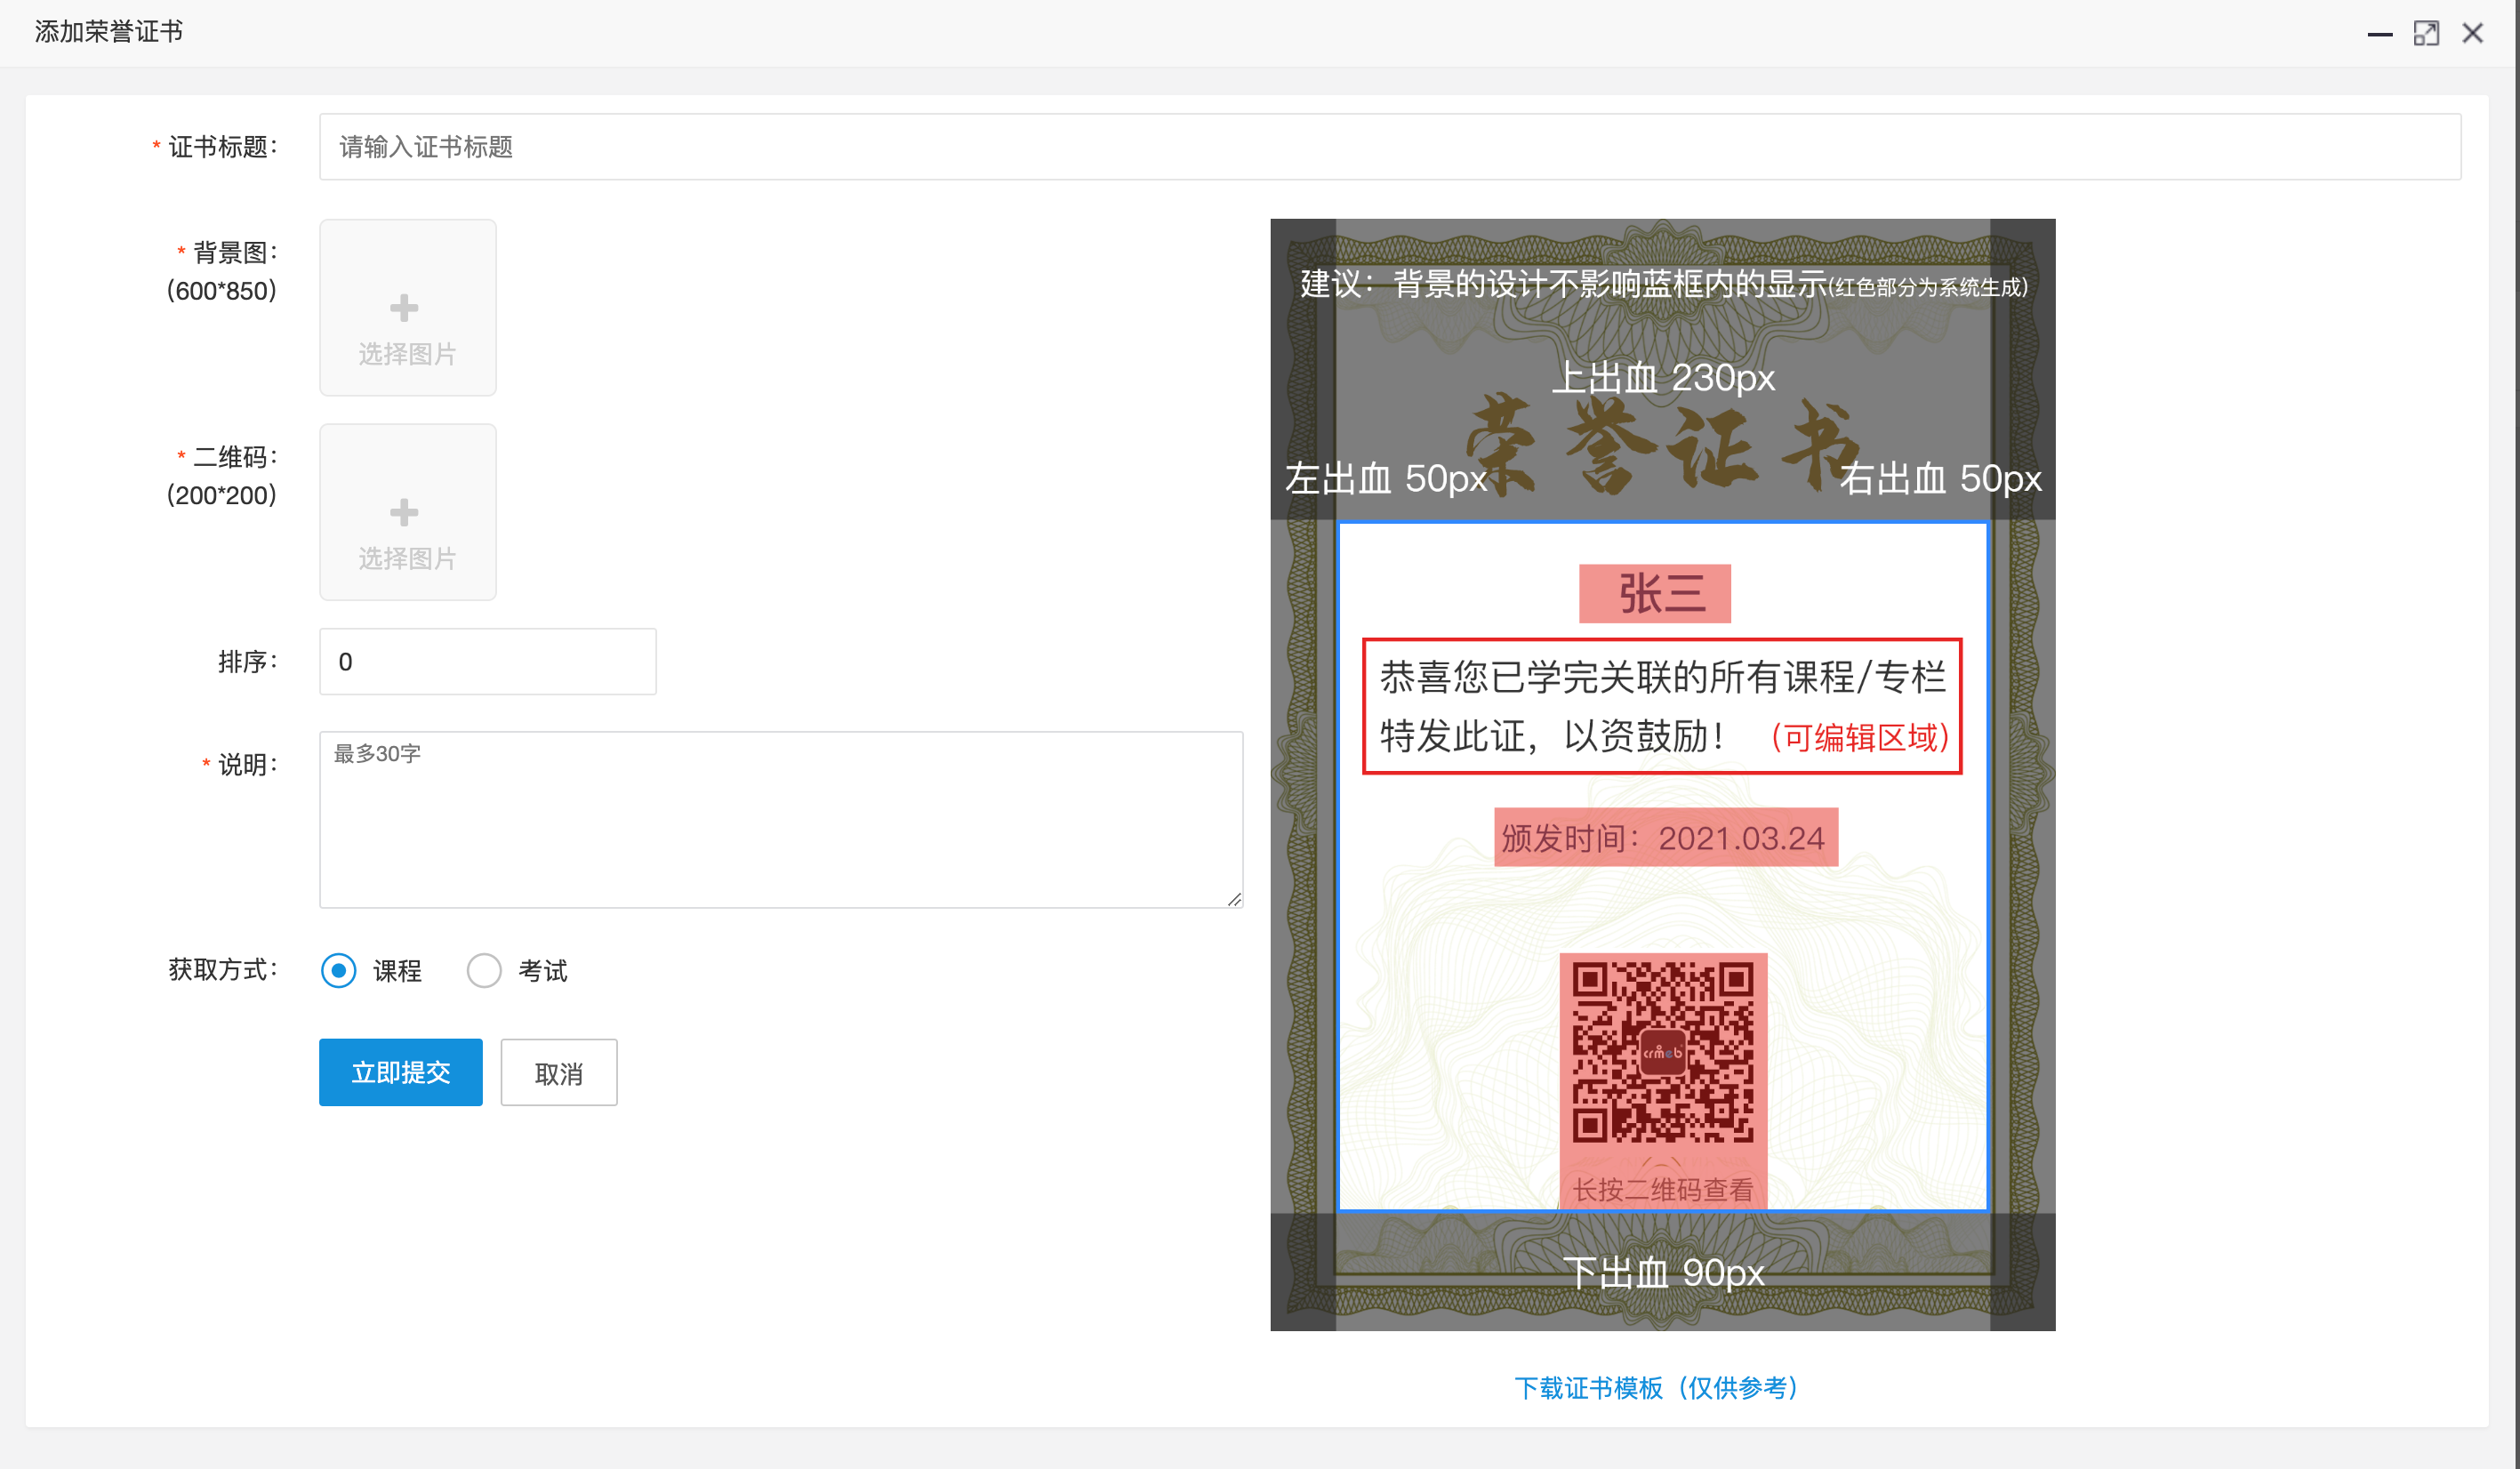The image size is (2520, 1469).
Task: Click the textarea resize handle corner
Action: (x=1235, y=899)
